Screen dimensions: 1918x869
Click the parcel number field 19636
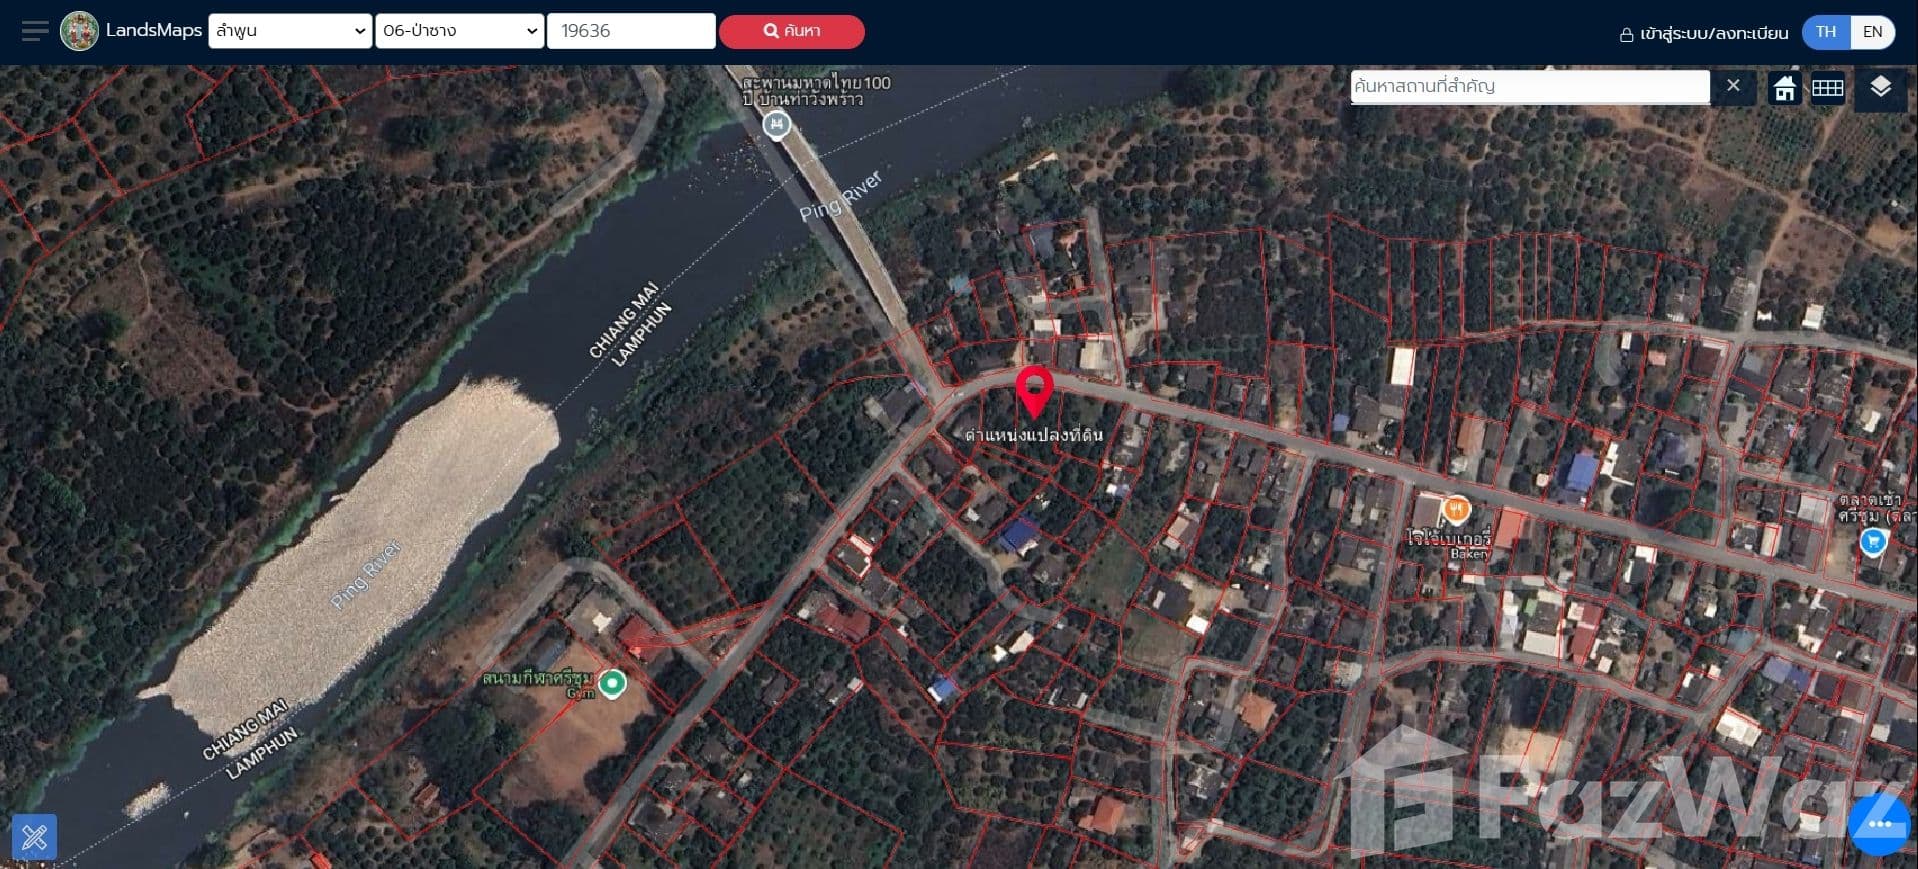[x=630, y=31]
